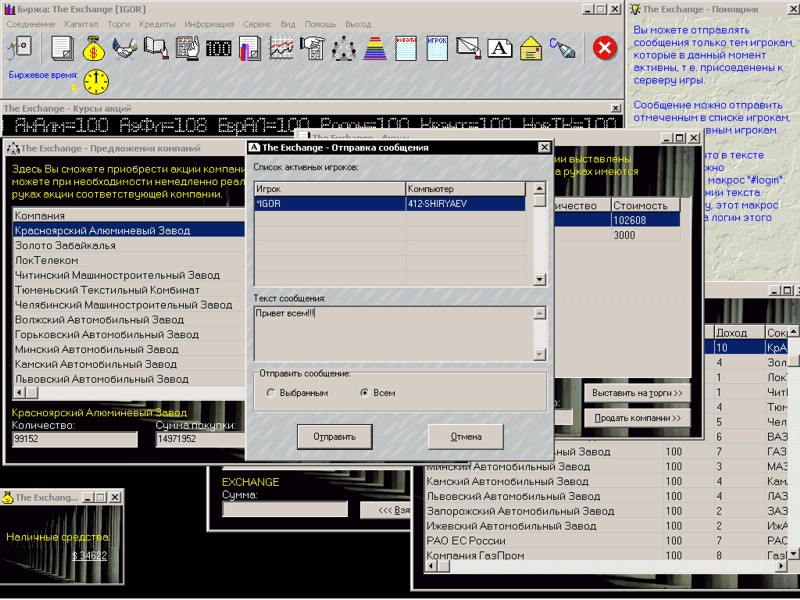Viewport: 800px width, 600px height.
Task: Close the Курсы акций ticker panel
Action: [616, 108]
